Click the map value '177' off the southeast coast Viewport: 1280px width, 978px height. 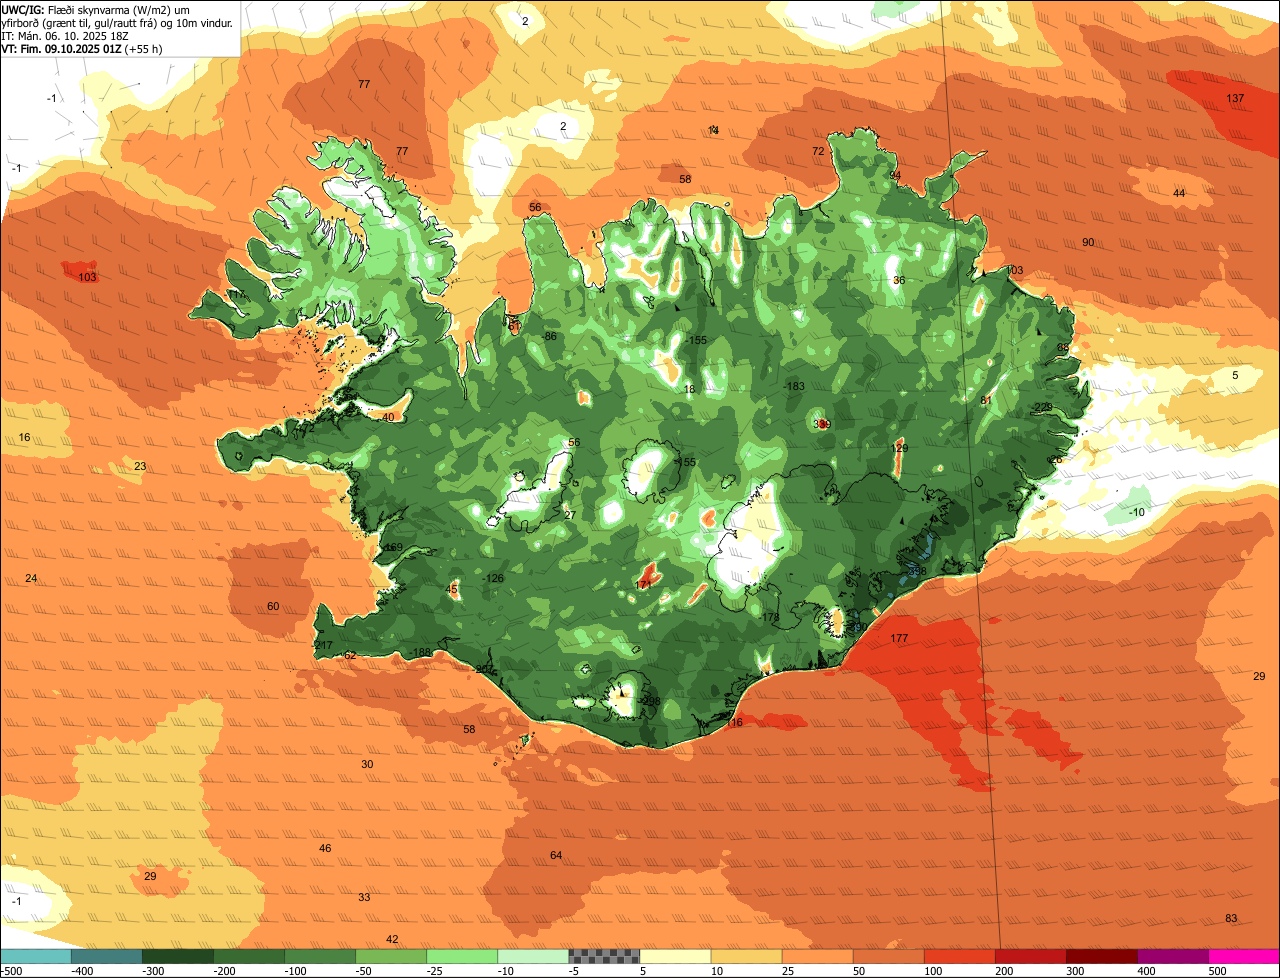coord(899,638)
